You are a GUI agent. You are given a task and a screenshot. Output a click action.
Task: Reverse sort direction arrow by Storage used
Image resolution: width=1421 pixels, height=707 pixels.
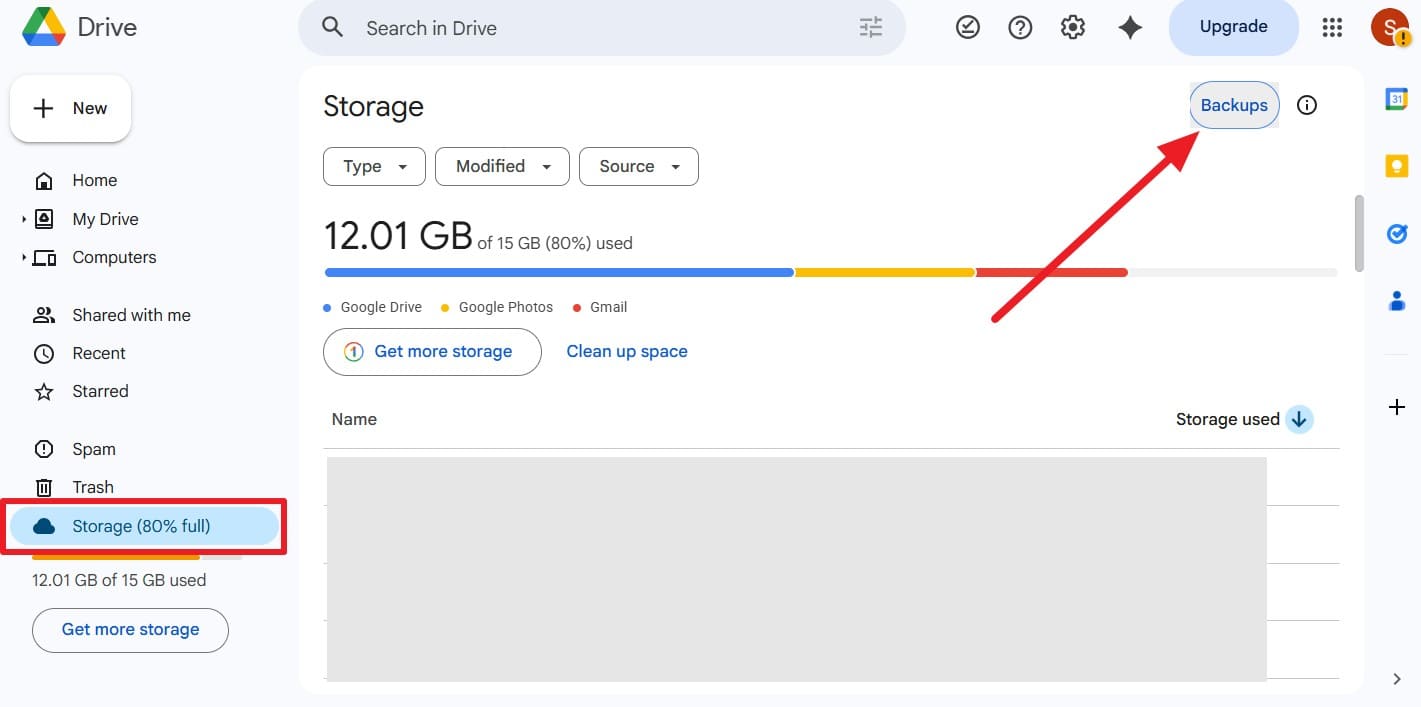pos(1299,420)
